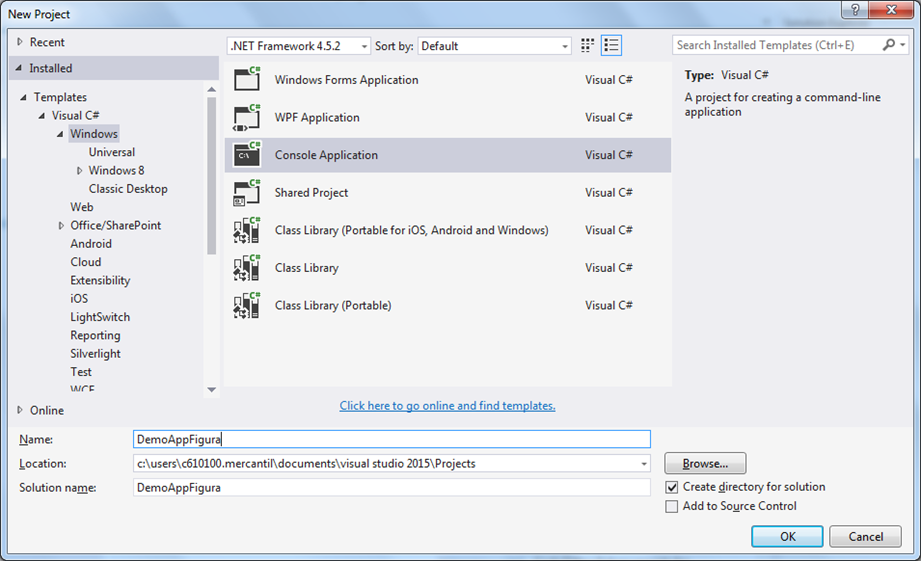Screen dimensions: 921x561
Task: Expand the Recent section
Action: coord(19,42)
